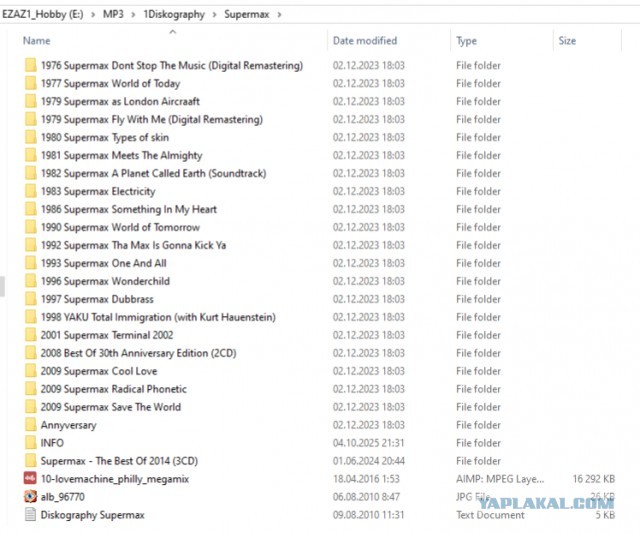Go to EZAZ1_Hobby (E:) in breadcrumb
Screen dimensions: 640x533
click(42, 14)
